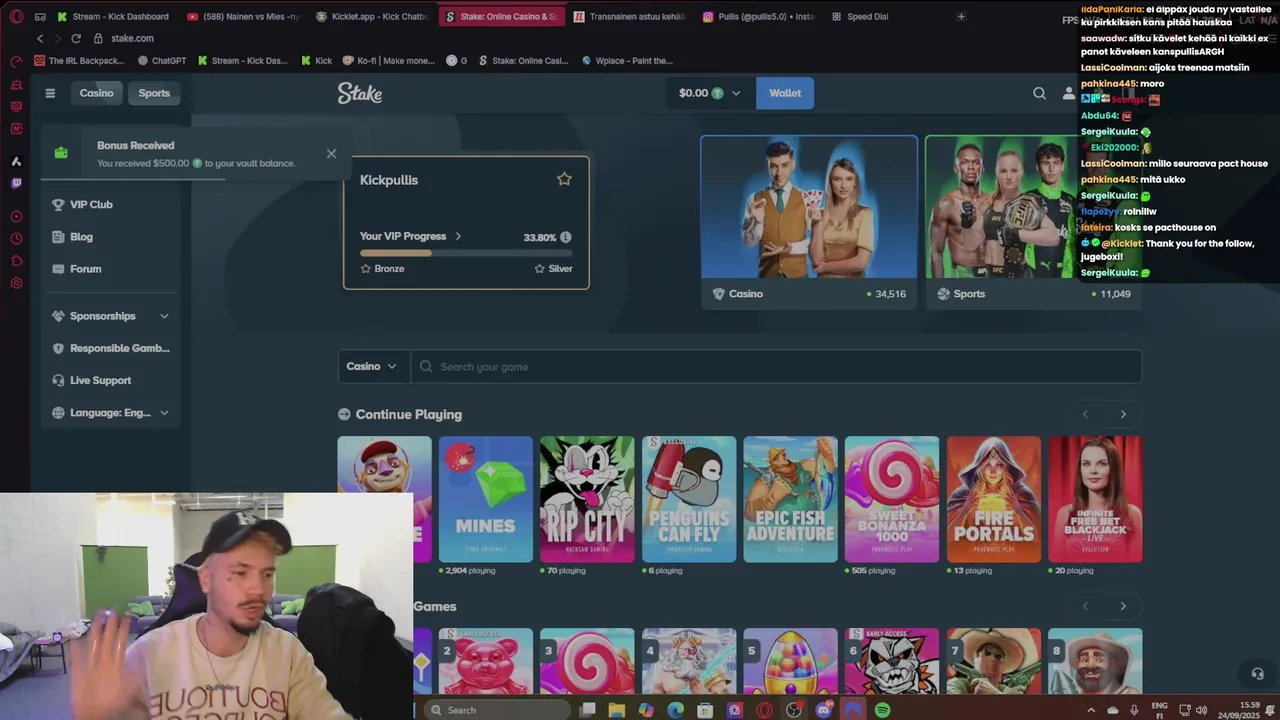Switch to the Nainen vs Mies YouTube tab
Viewport: 1280px width, 720px height.
(243, 16)
